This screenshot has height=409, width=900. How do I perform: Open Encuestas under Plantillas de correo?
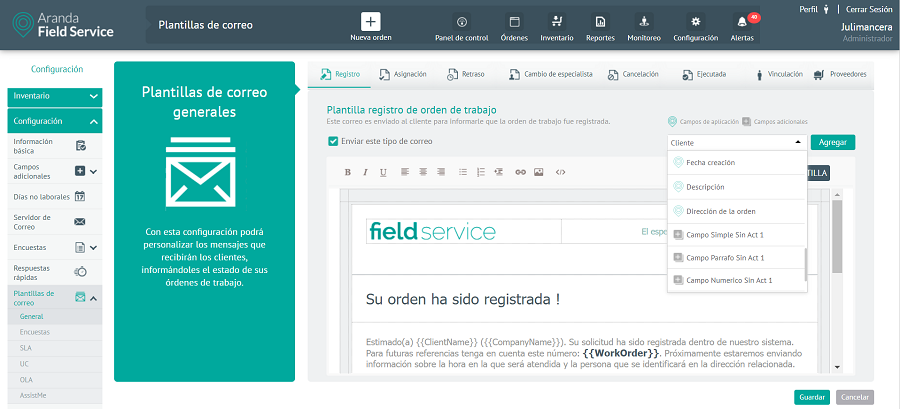coord(55,332)
